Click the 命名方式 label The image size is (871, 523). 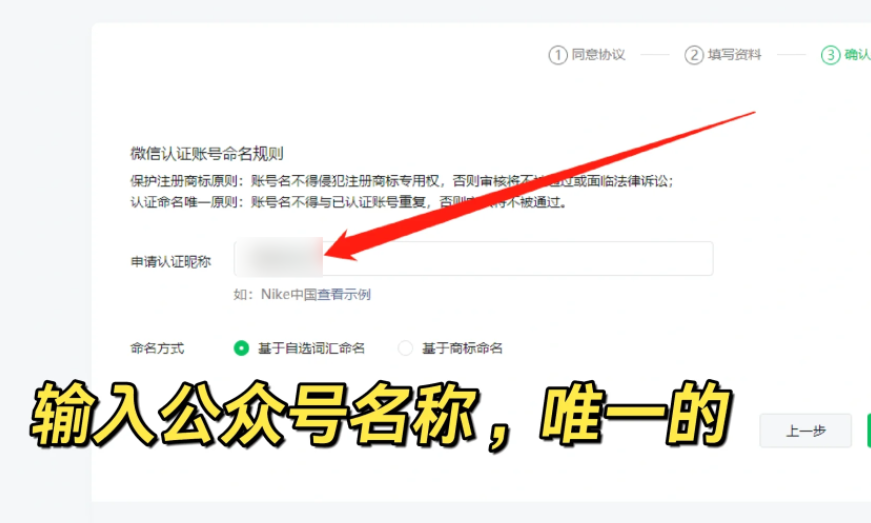click(x=157, y=348)
